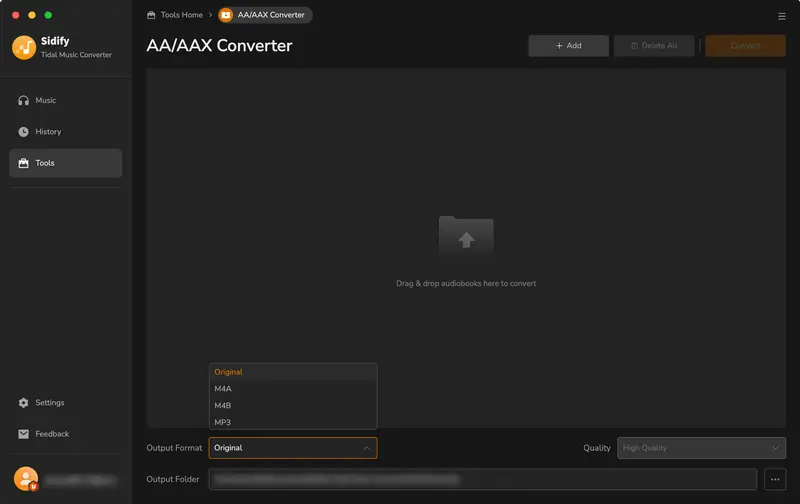Screen dimensions: 800x504
Task: Open the Quality dropdown
Action: point(701,448)
